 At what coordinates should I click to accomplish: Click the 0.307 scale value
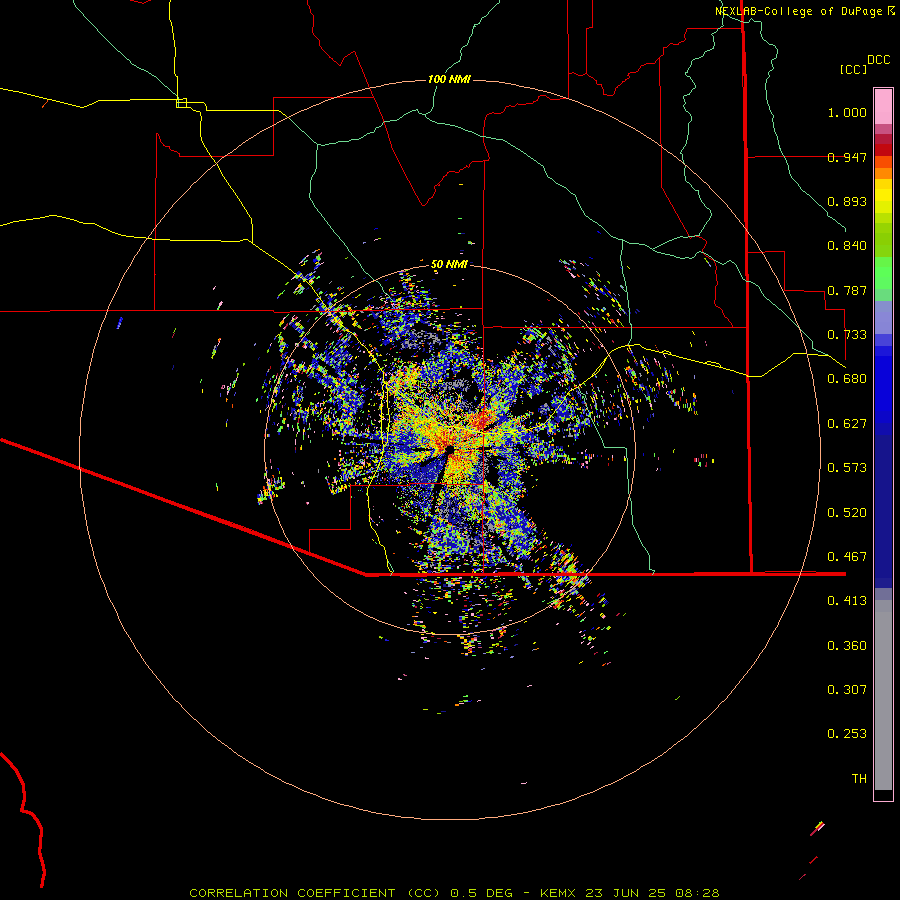[x=847, y=690]
